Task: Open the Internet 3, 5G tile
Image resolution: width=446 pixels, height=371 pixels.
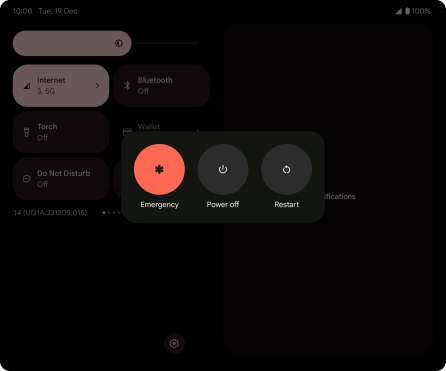Action: pos(61,86)
